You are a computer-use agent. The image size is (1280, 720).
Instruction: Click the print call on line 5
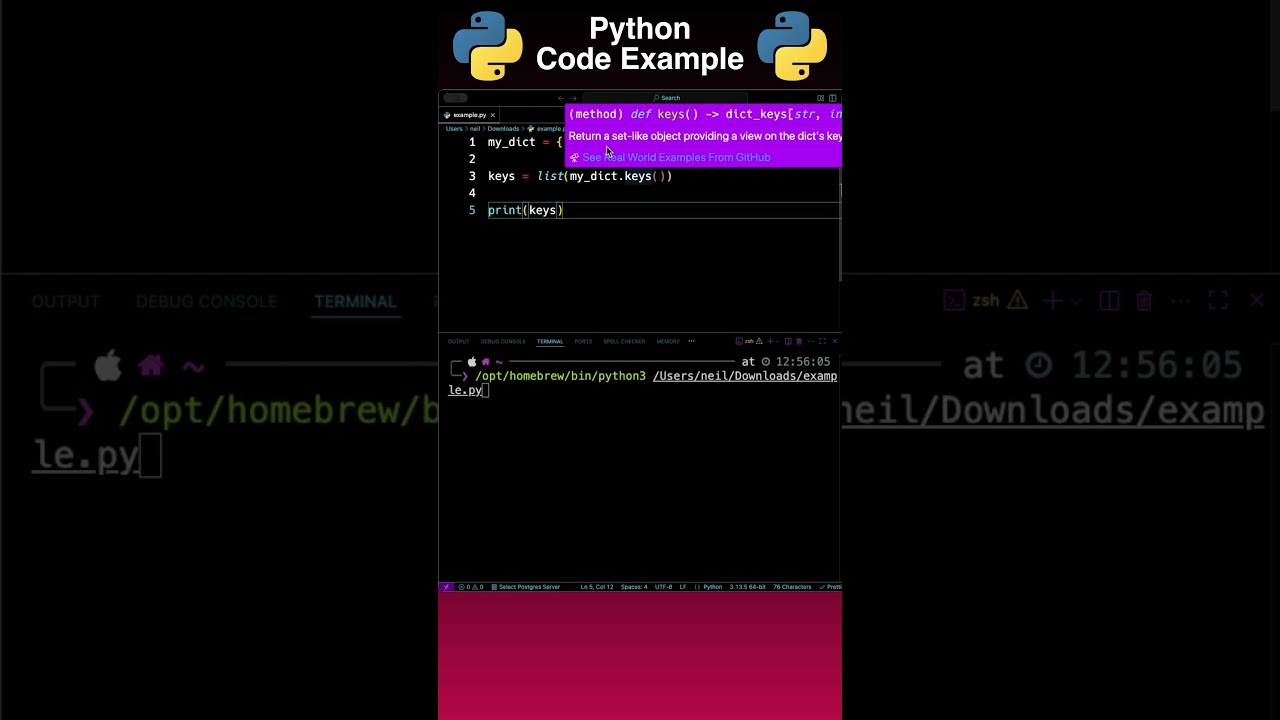(505, 210)
